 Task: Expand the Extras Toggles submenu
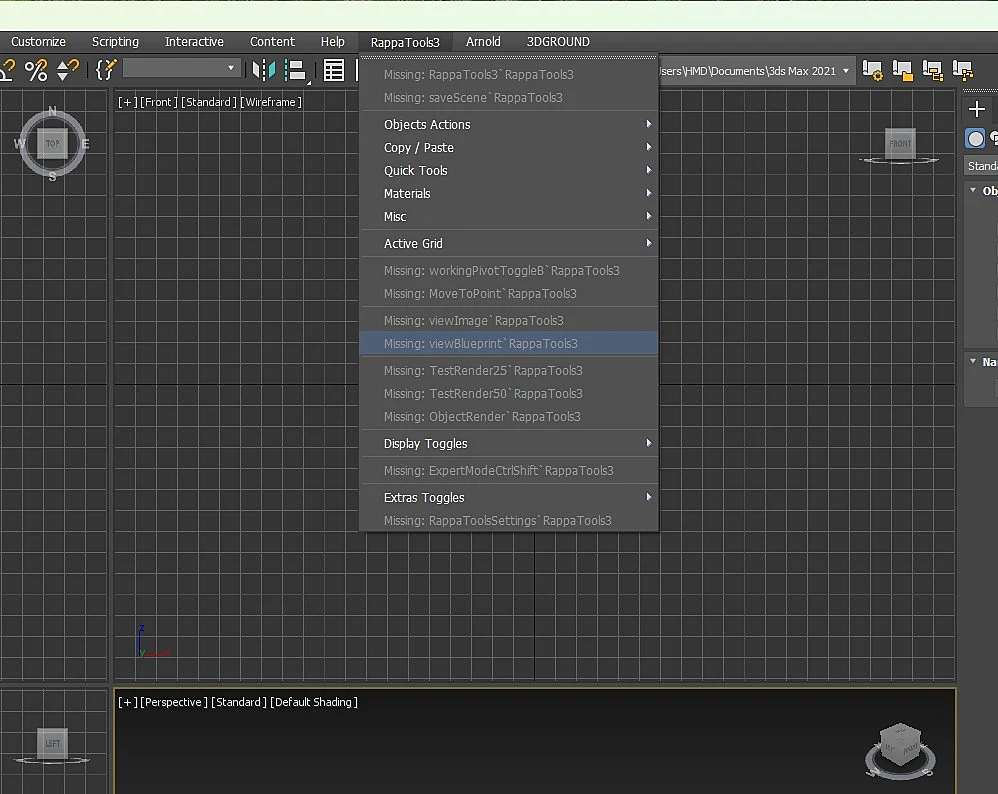[509, 497]
